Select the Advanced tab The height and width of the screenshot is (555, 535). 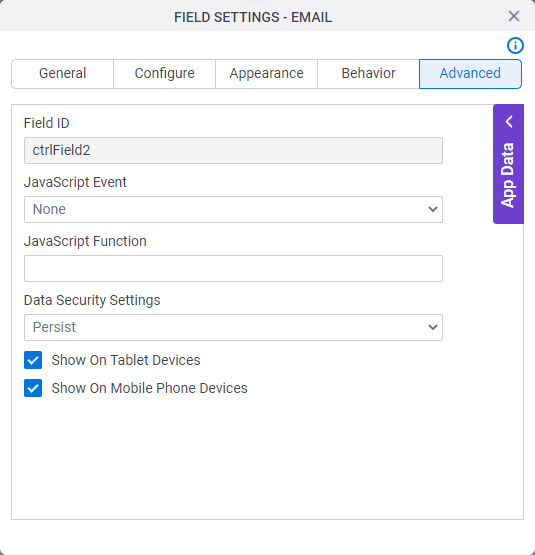pyautogui.click(x=470, y=74)
